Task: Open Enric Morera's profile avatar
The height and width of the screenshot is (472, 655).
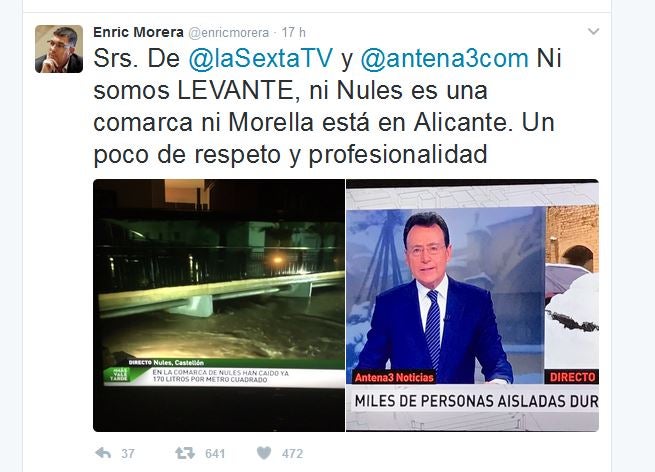Action: coord(59,49)
